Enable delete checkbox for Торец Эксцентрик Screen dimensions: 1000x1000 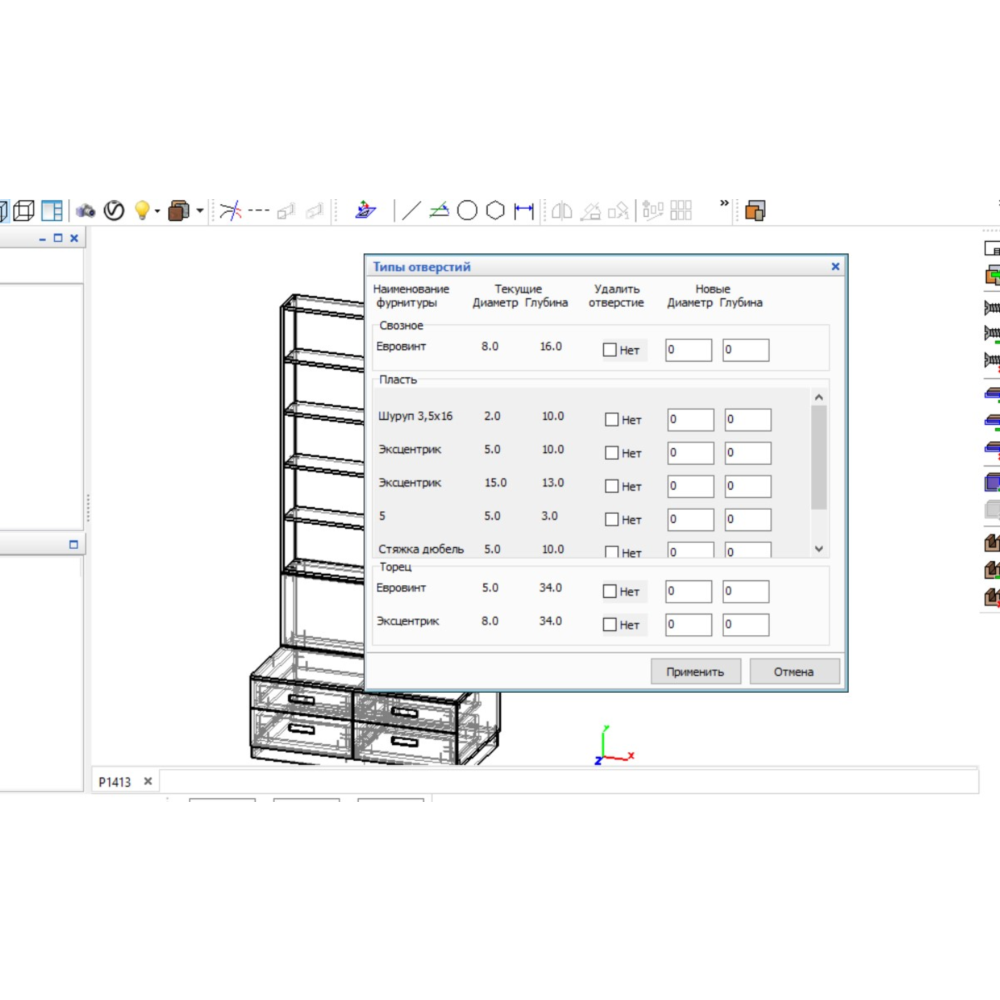click(x=610, y=625)
